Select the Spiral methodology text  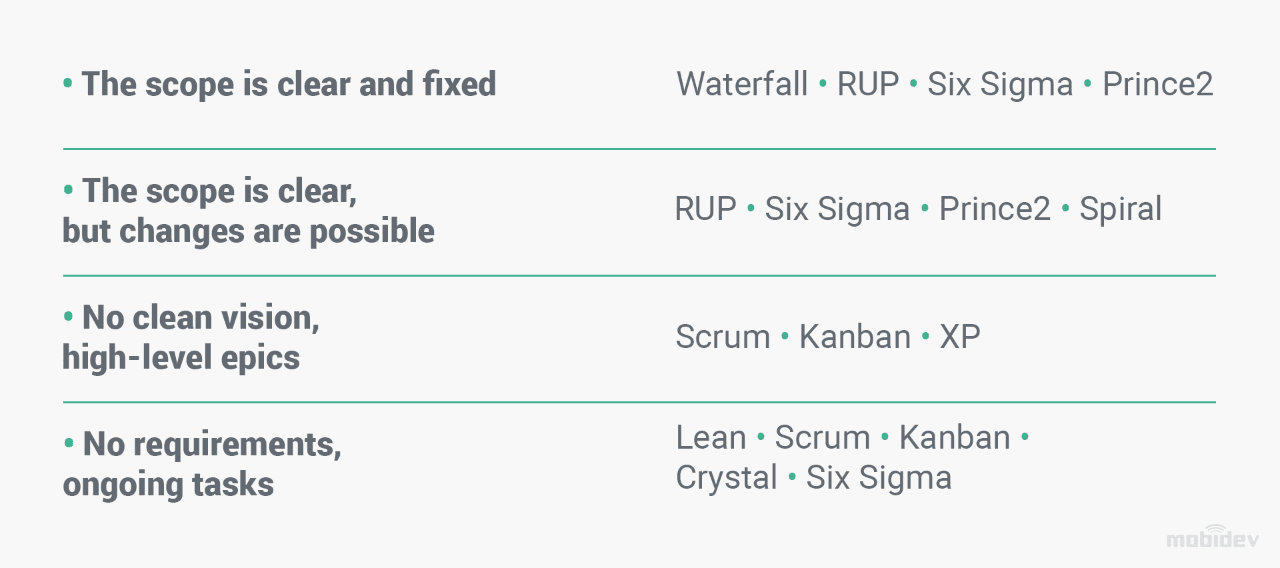pos(1120,209)
